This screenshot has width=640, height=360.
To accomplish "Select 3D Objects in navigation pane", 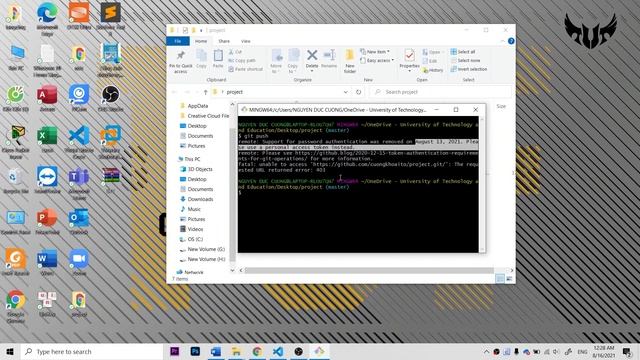I will (x=196, y=169).
